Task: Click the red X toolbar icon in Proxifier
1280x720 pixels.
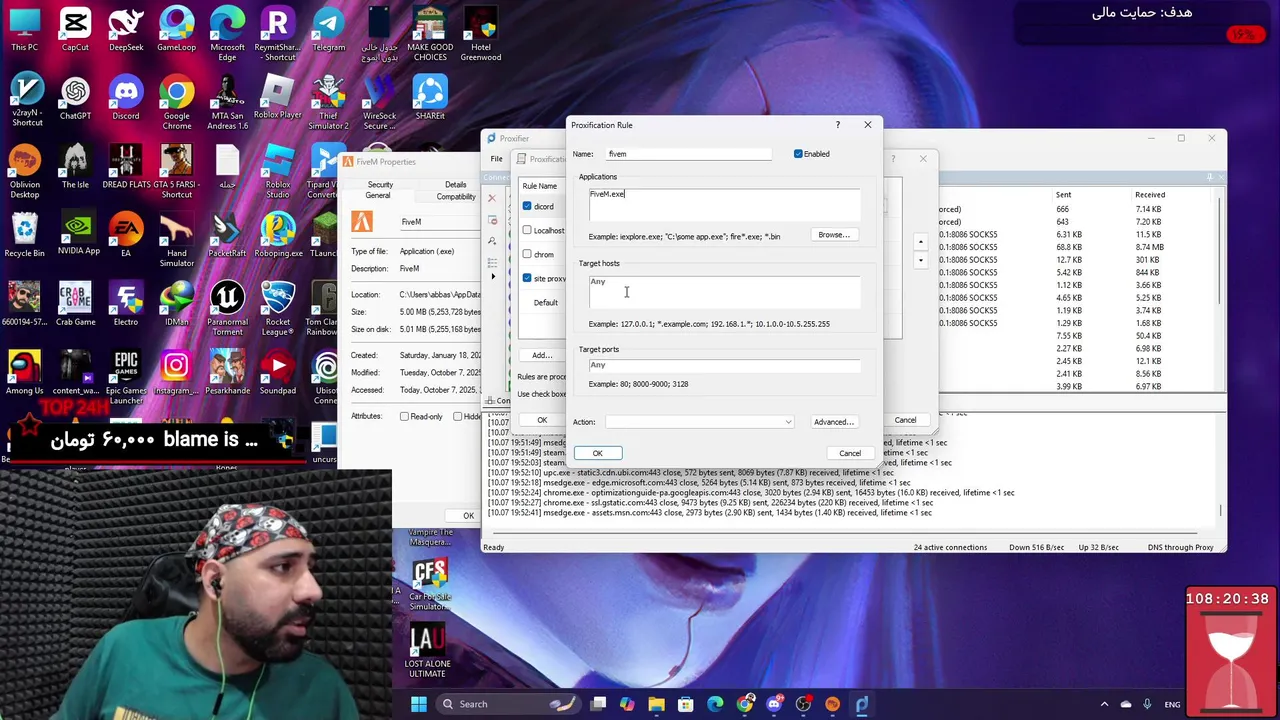Action: point(492,198)
